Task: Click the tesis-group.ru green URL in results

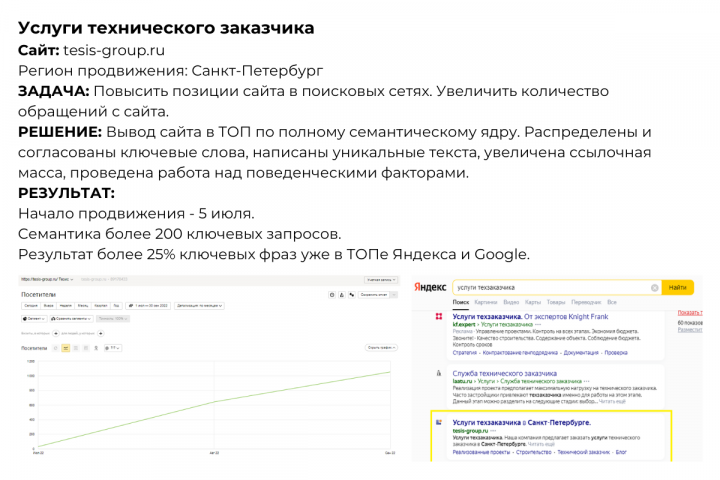Action: [470, 431]
